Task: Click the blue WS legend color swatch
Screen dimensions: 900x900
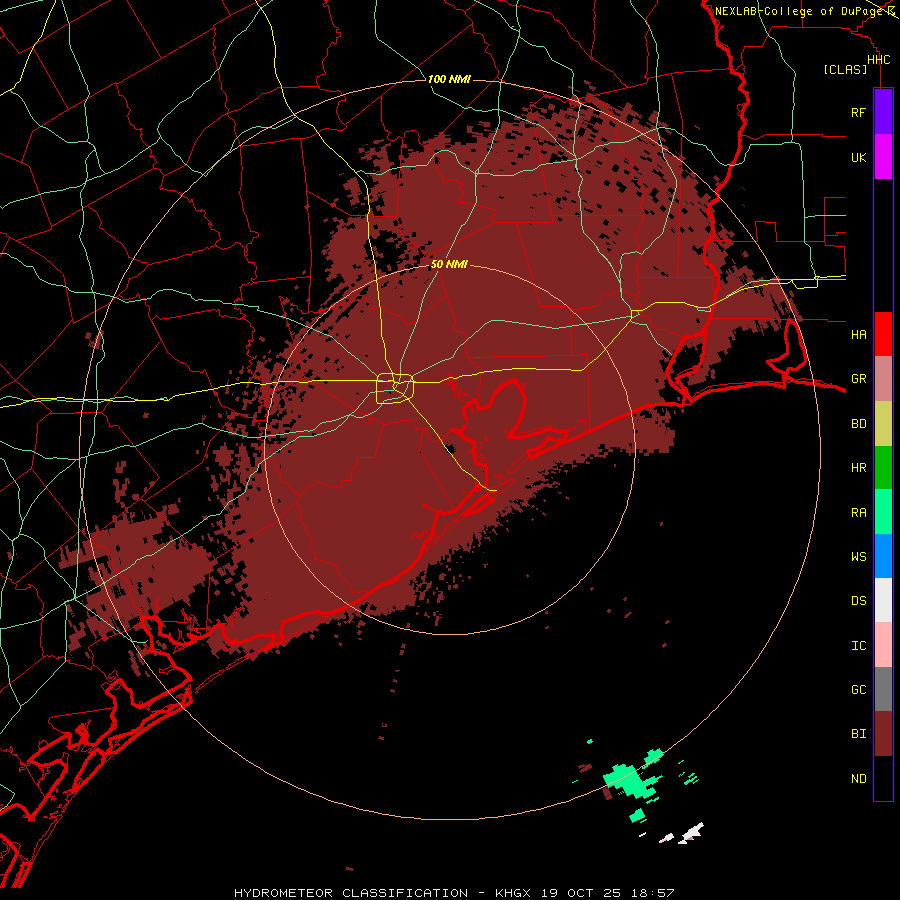Action: click(x=883, y=556)
